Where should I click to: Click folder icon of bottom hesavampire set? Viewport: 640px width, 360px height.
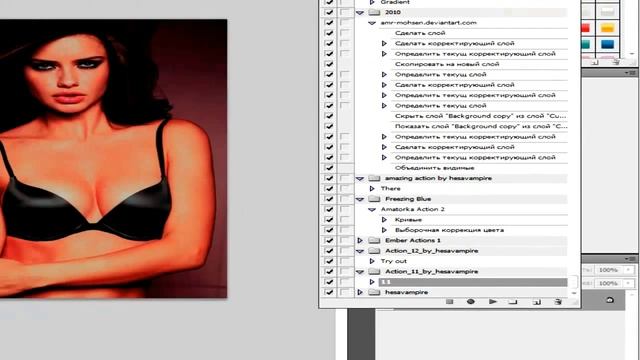coord(374,292)
